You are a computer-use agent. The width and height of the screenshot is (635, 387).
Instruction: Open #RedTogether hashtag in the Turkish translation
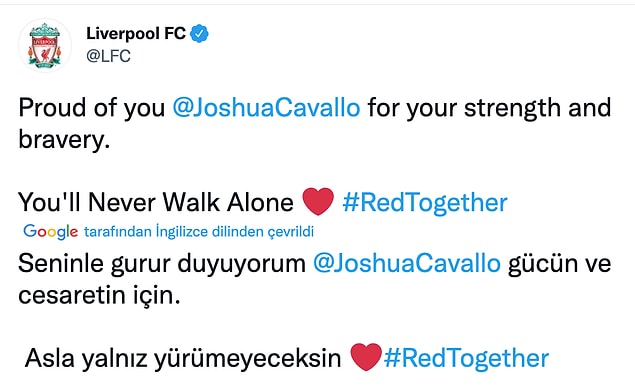coord(466,358)
